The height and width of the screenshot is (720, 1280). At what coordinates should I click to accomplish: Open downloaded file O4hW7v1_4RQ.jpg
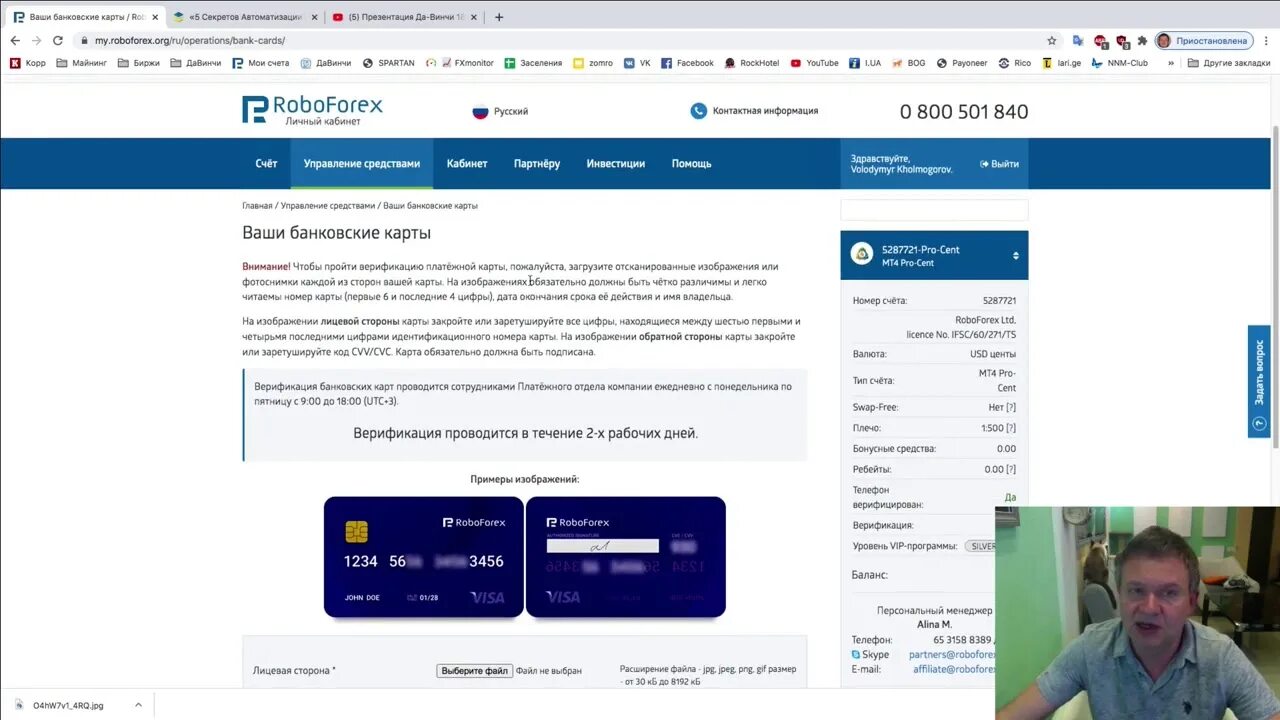(x=68, y=705)
